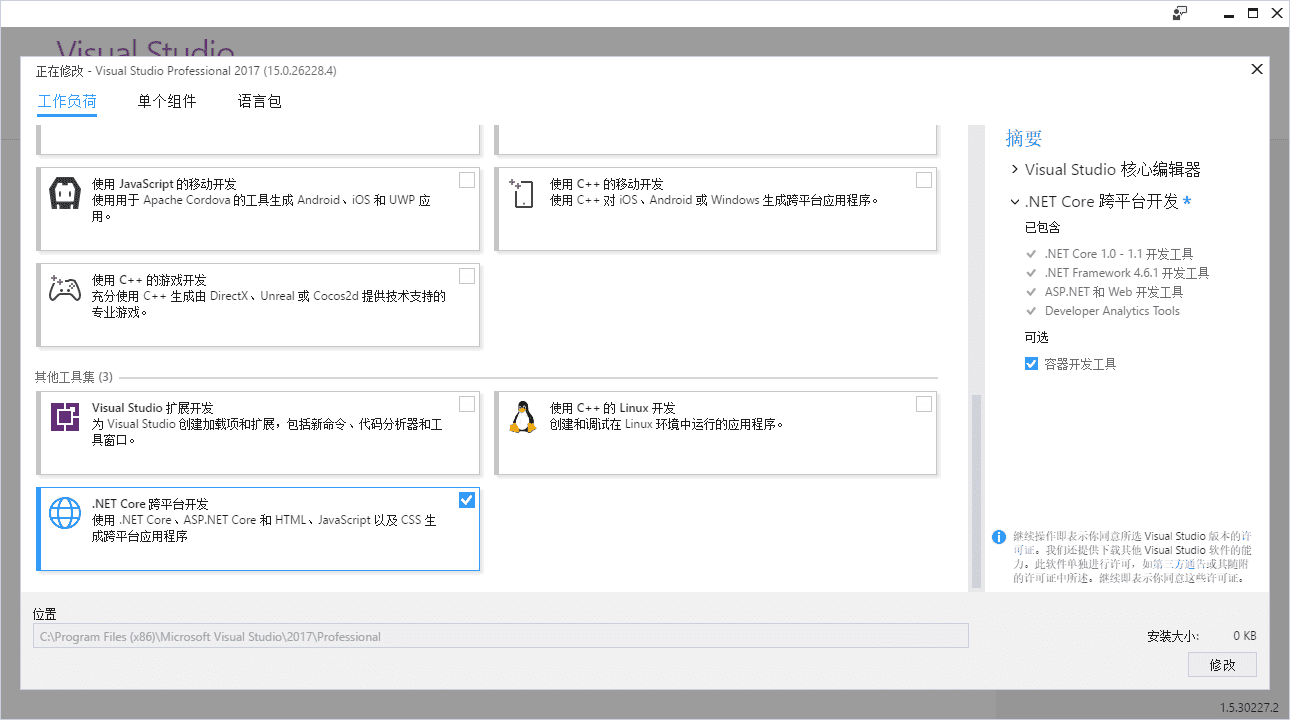The height and width of the screenshot is (720, 1290).
Task: Select the ASP.NET 和 Web 开发工具 entry
Action: tap(1113, 292)
